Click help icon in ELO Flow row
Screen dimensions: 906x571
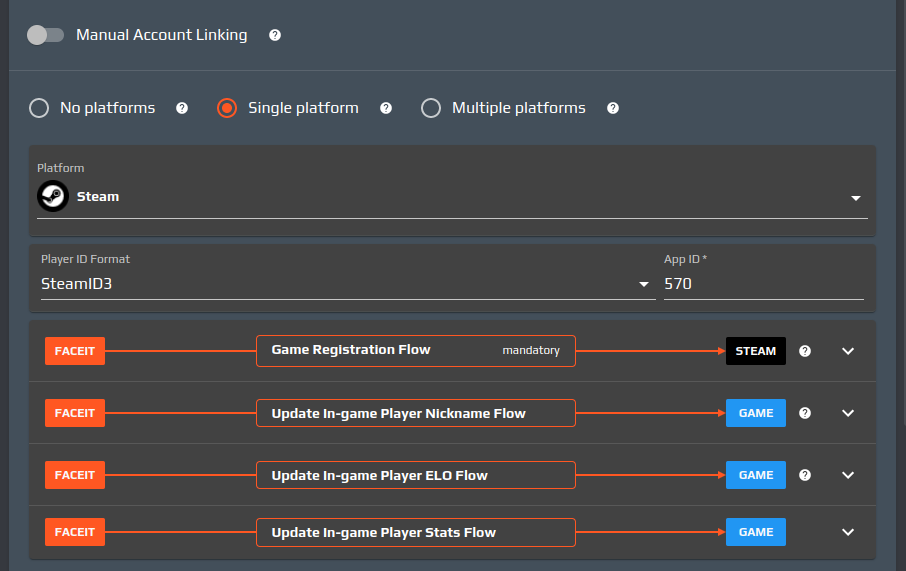[805, 475]
